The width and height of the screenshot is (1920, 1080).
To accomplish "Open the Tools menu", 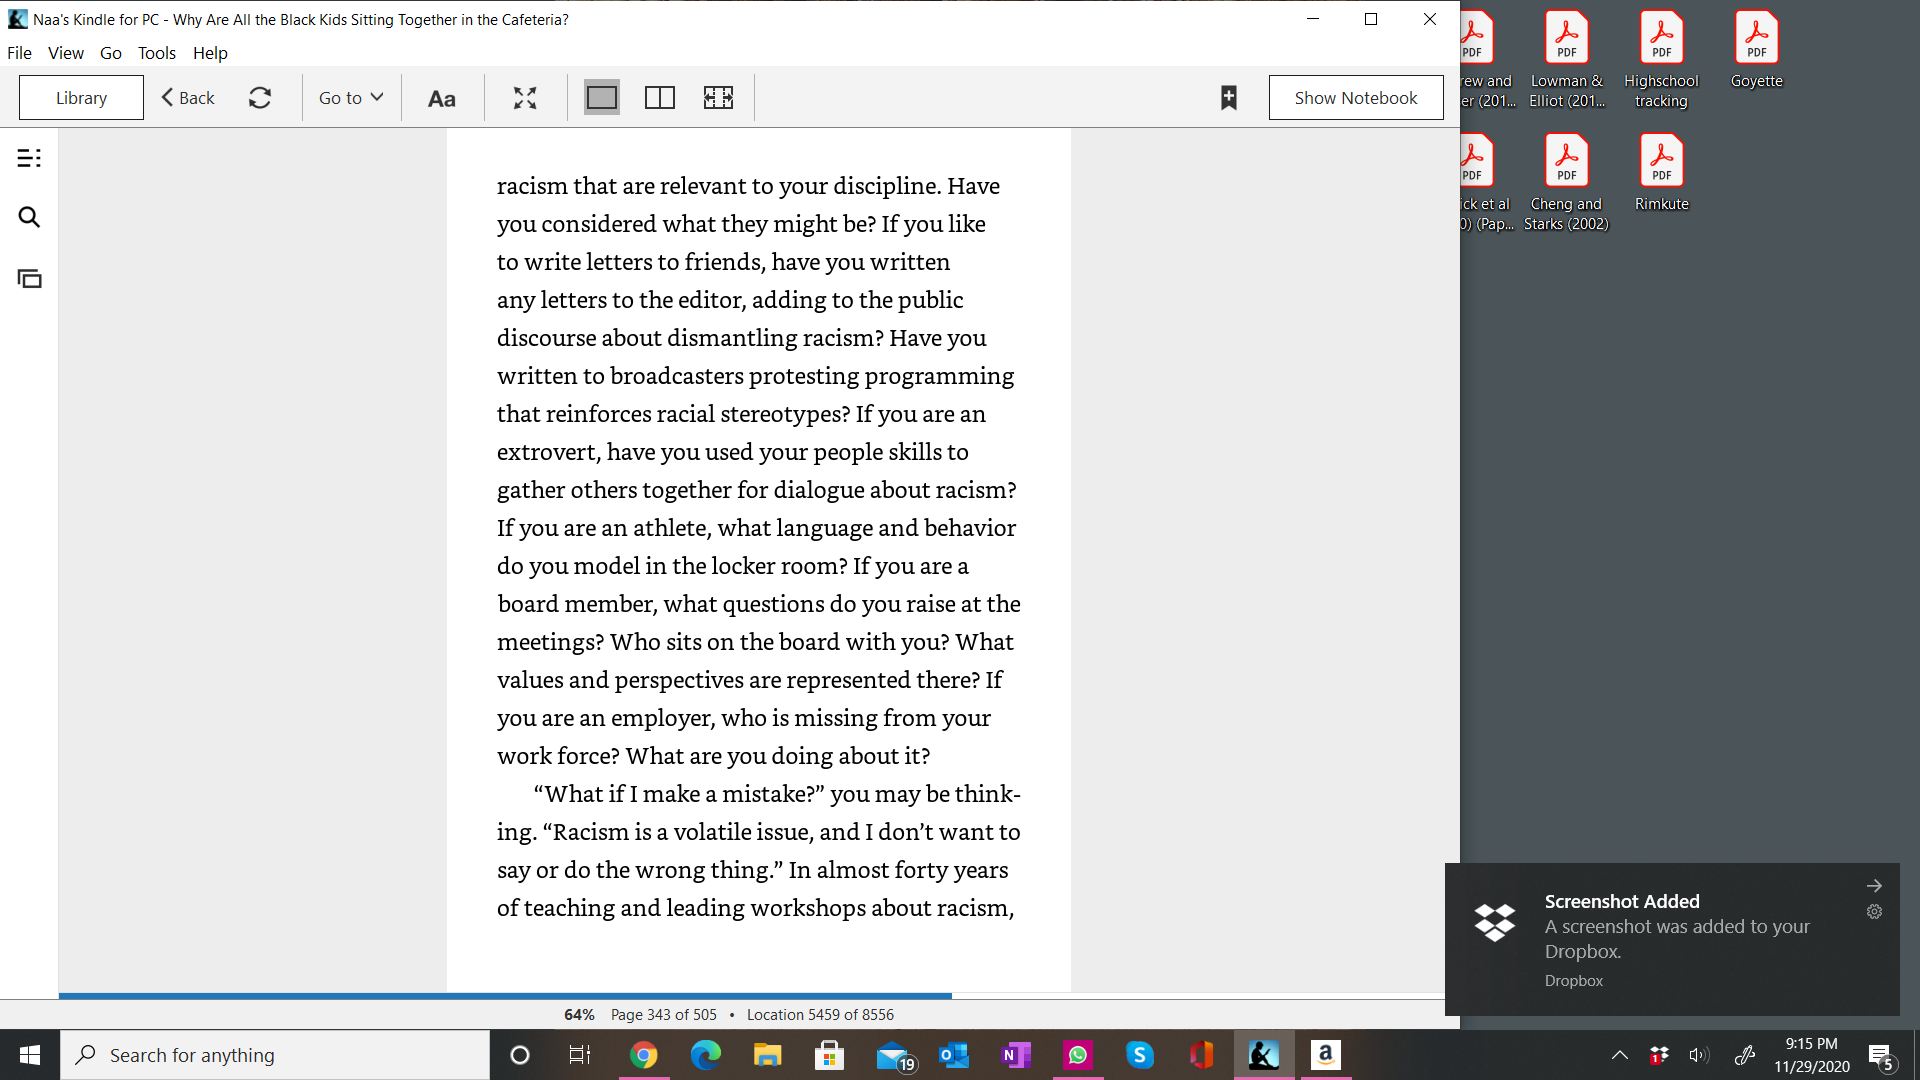I will [x=157, y=53].
